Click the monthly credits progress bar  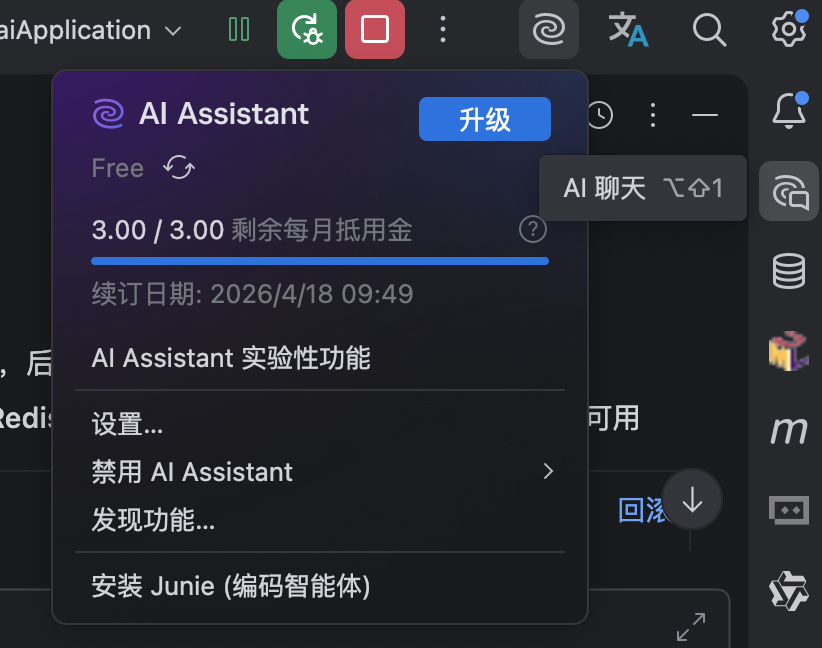pyautogui.click(x=320, y=261)
